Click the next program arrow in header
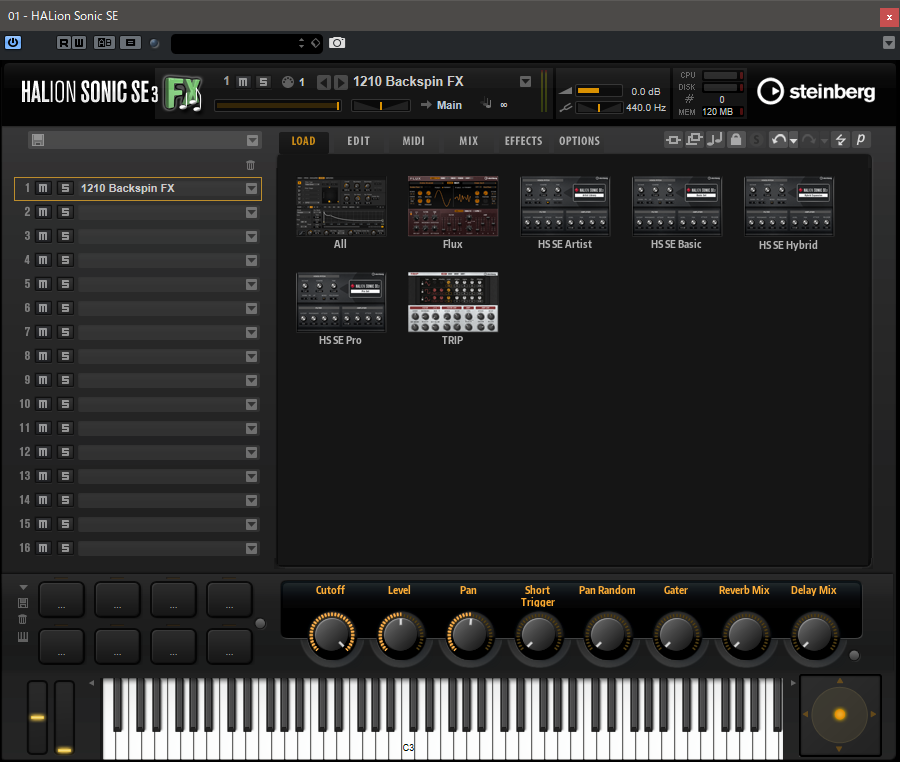The height and width of the screenshot is (762, 900). pyautogui.click(x=341, y=83)
